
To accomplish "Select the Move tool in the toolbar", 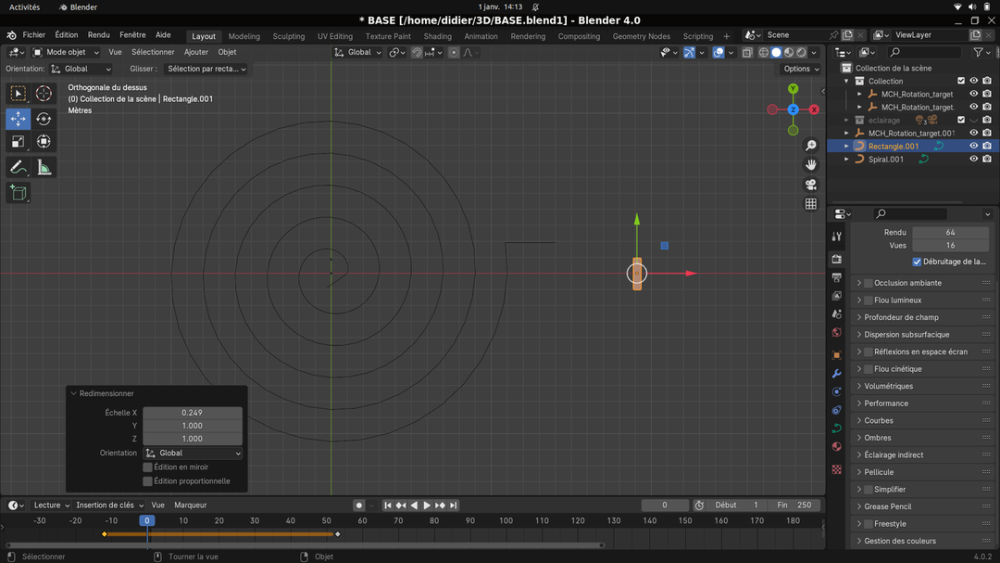I will pyautogui.click(x=18, y=118).
